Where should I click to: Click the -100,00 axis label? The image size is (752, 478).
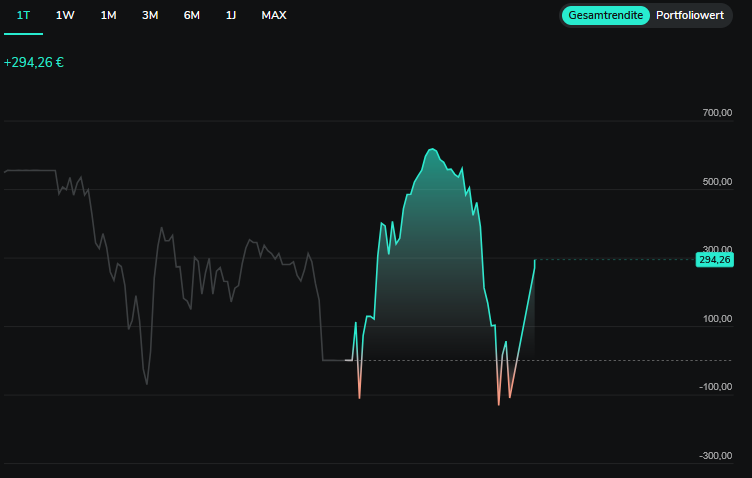pos(715,387)
